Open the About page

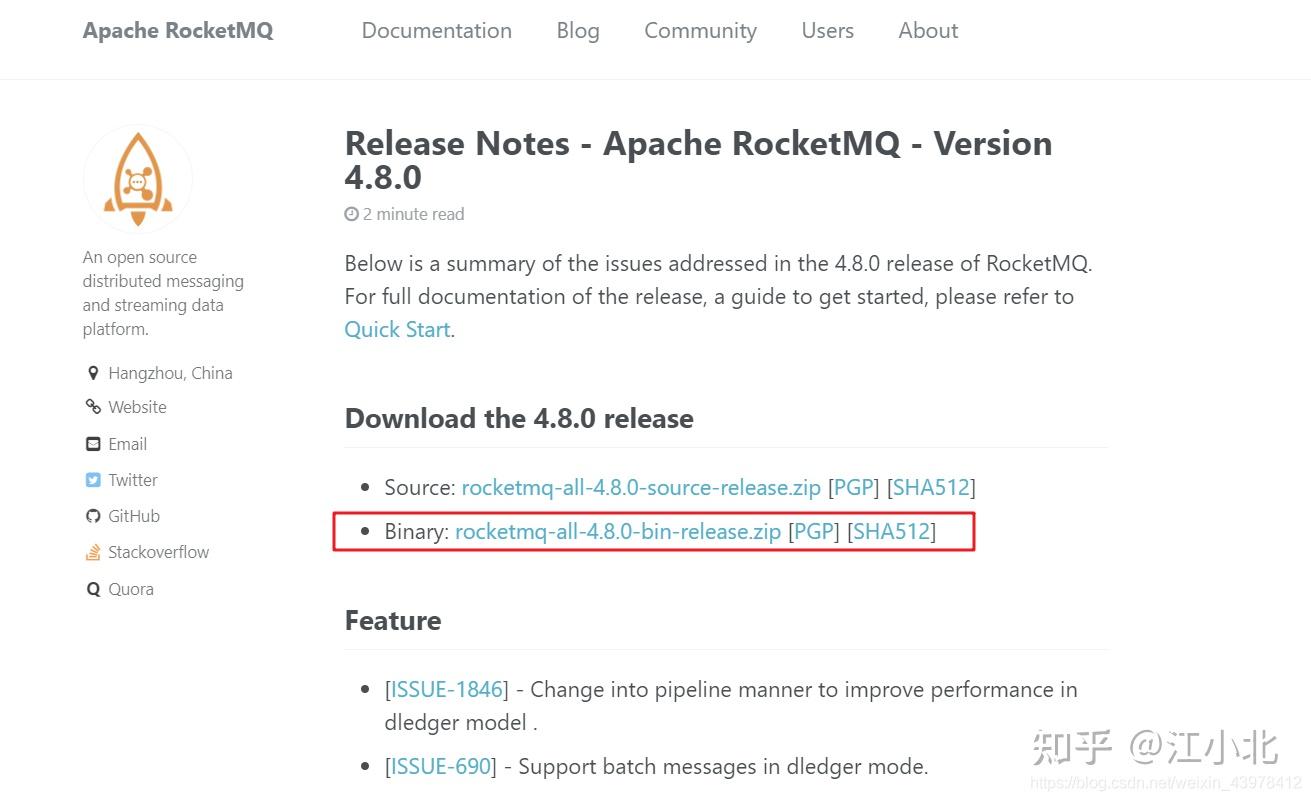(927, 30)
